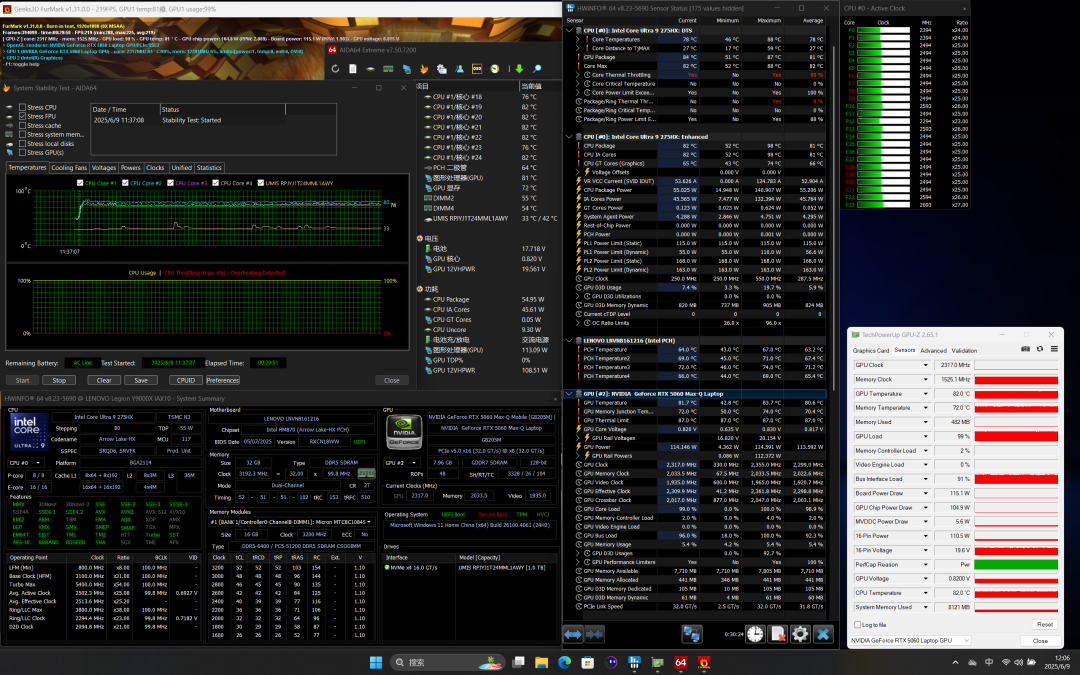Screen dimensions: 1080x675
Task: Switch to Voltages tab in stability test
Action: (x=104, y=167)
